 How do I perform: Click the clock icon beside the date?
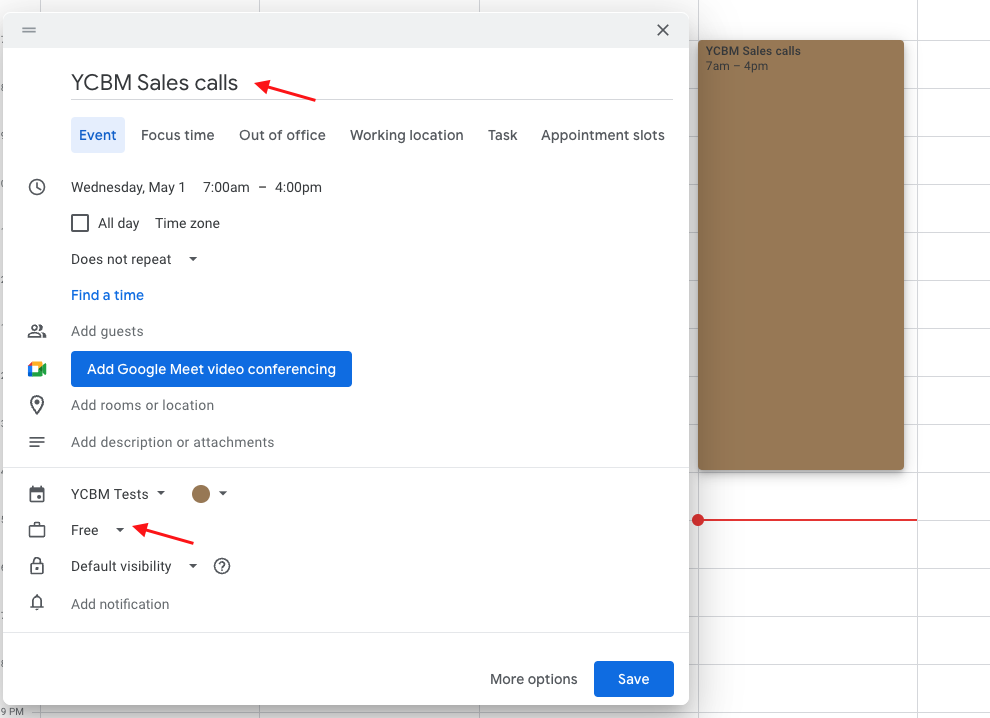(37, 187)
